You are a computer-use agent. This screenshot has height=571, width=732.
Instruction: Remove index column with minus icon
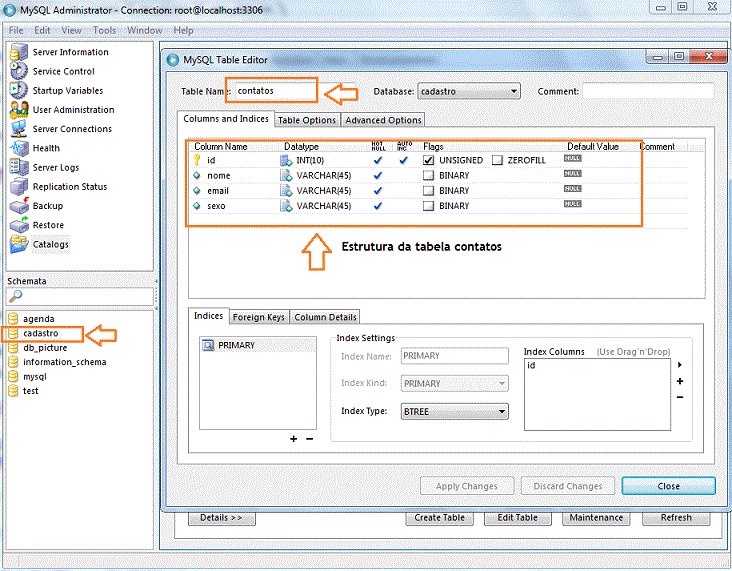(x=680, y=397)
